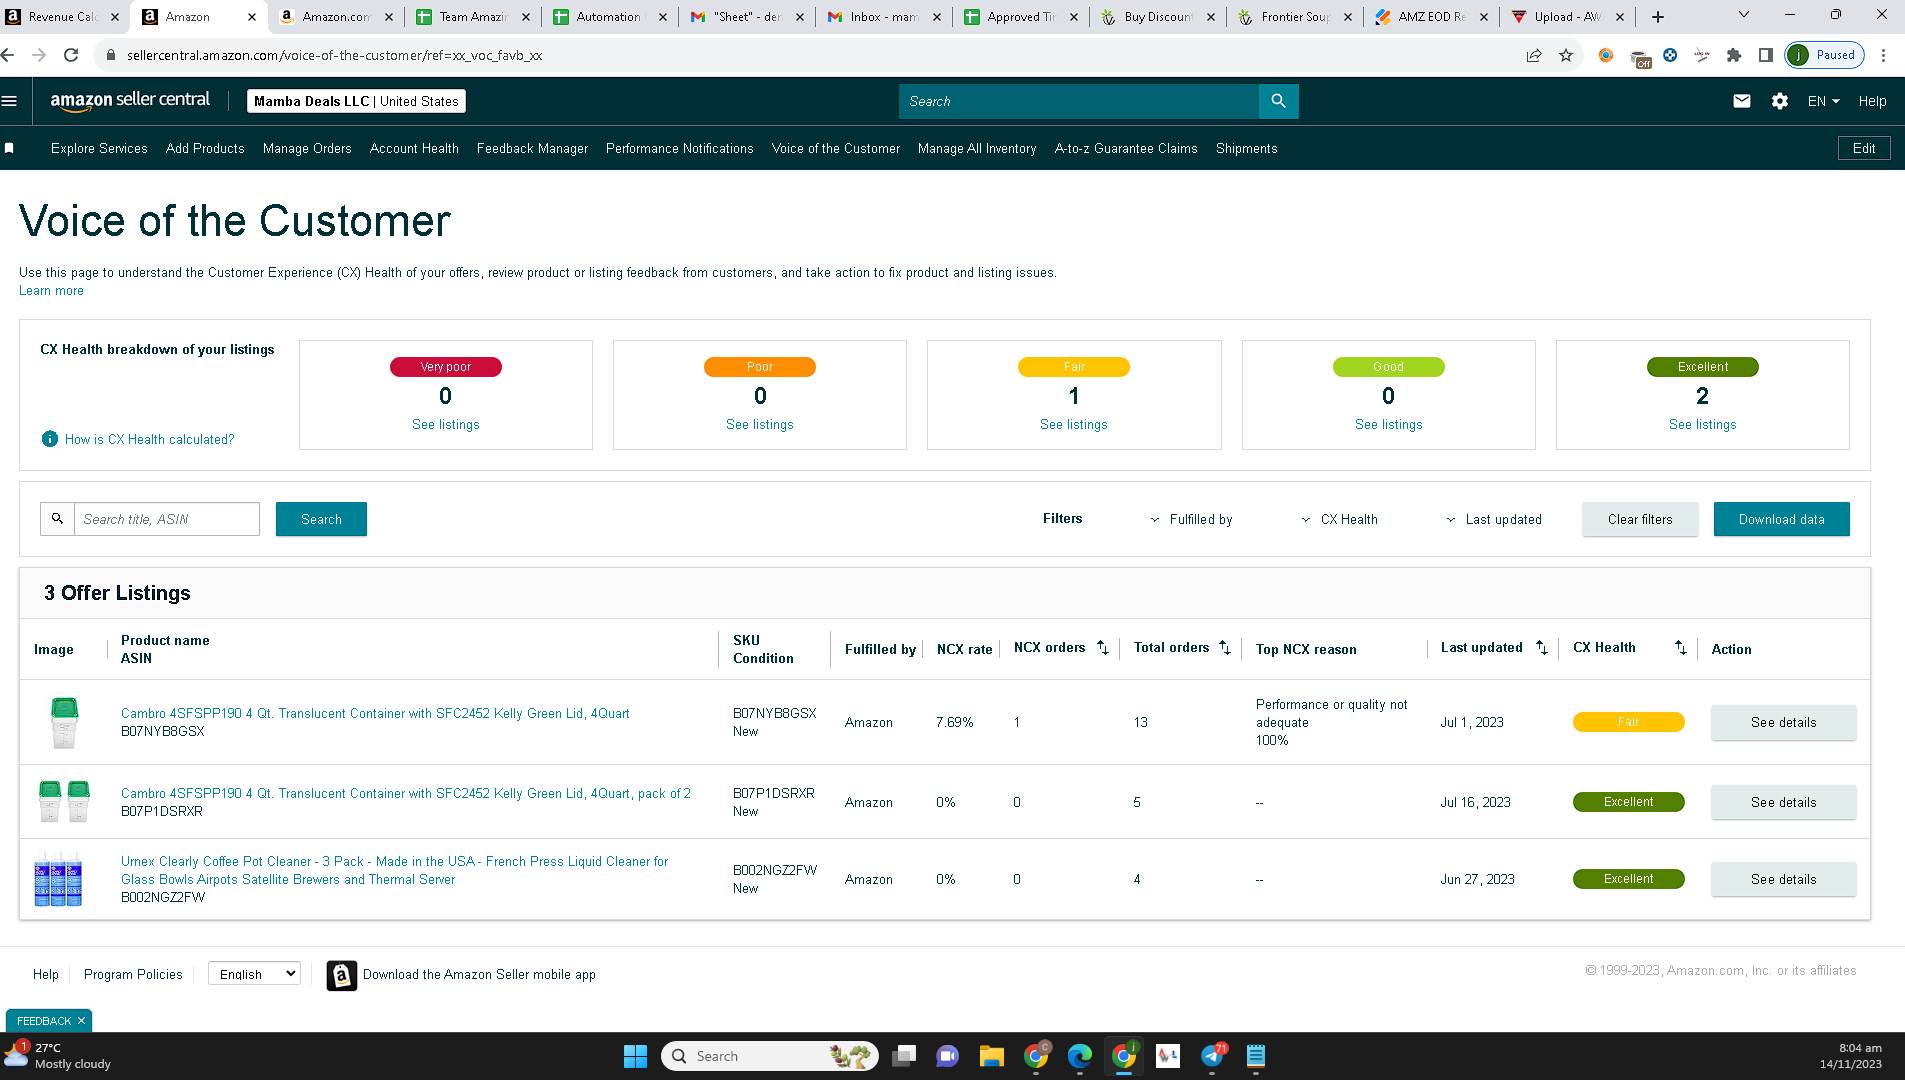Expand the Fulfilled by filter

tap(1192, 519)
